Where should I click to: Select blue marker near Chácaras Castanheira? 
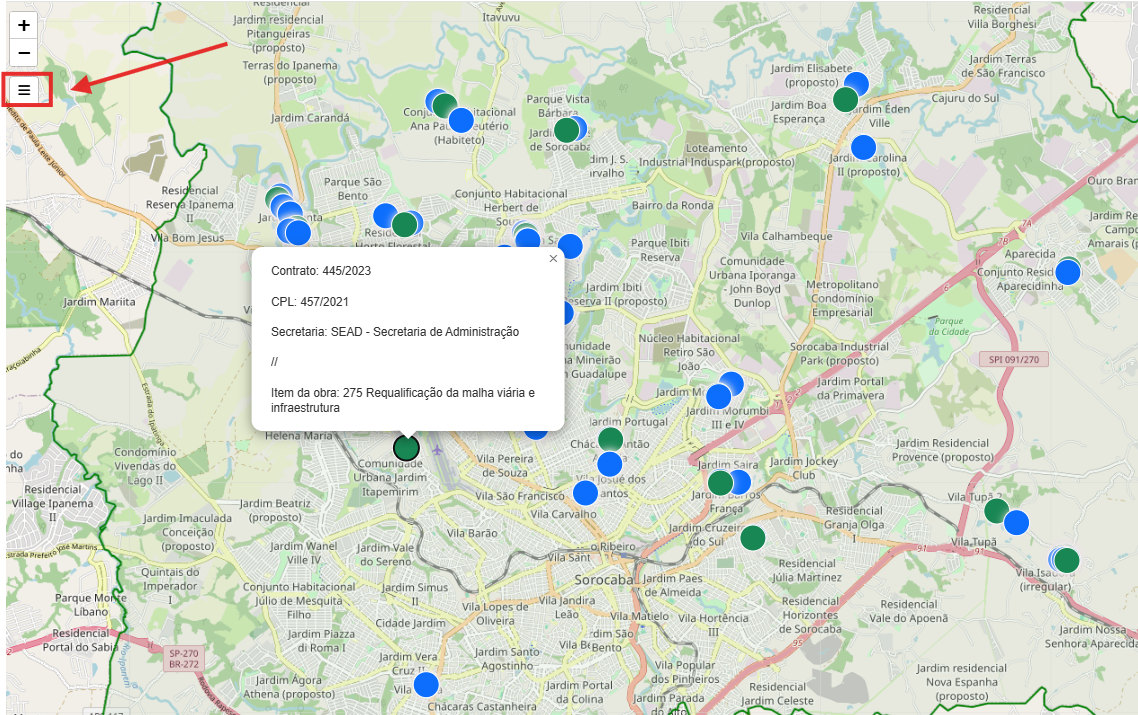(426, 685)
